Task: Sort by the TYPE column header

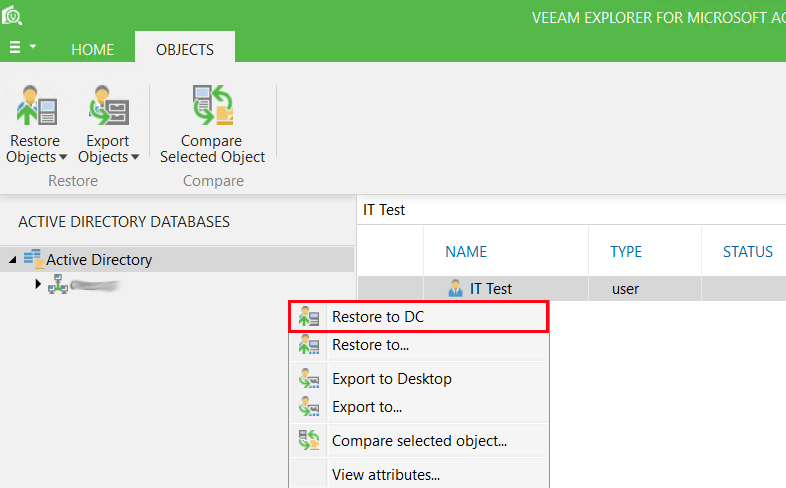Action: tap(626, 252)
